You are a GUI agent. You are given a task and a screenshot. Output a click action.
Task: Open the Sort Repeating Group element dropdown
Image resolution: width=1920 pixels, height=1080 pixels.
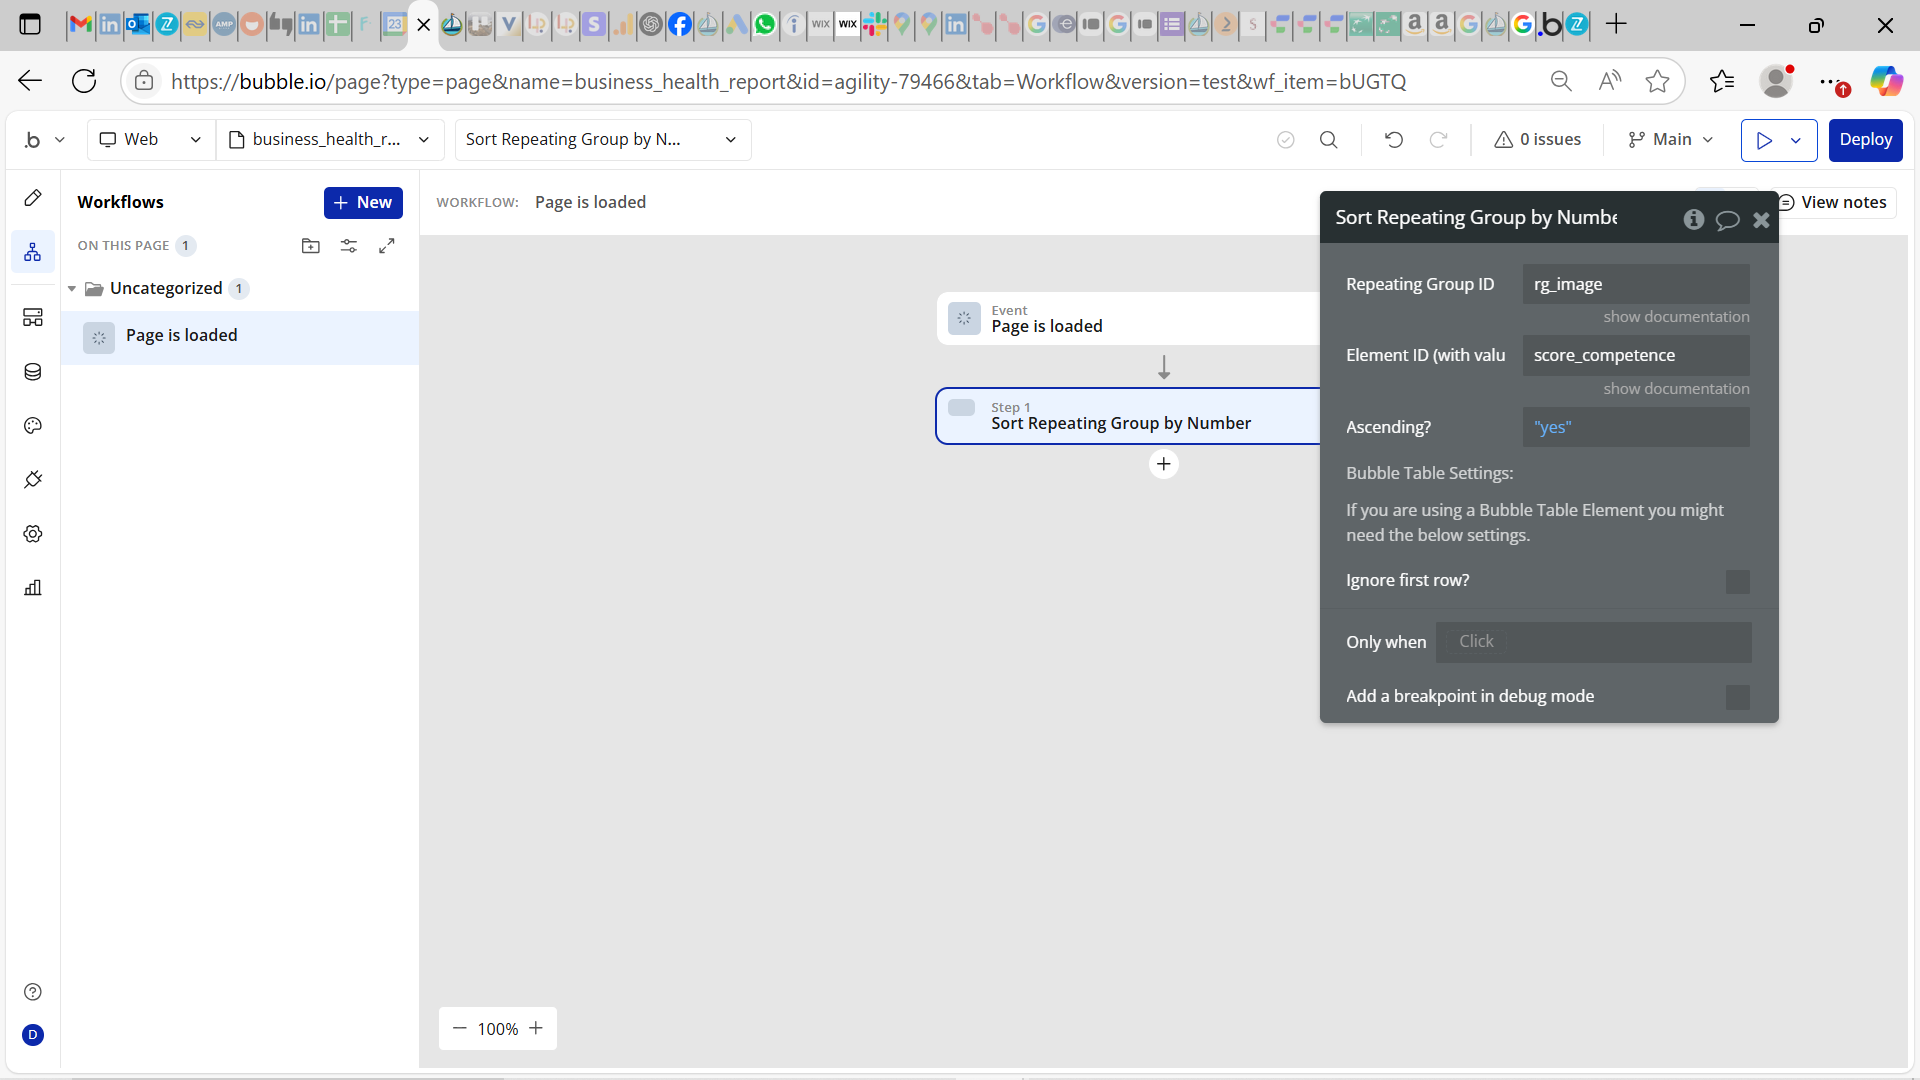coord(603,140)
